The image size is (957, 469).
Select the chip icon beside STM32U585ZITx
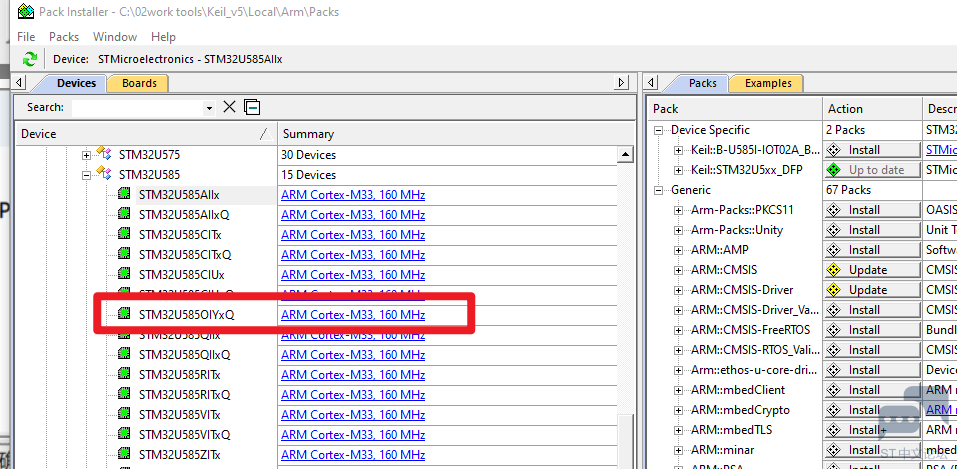click(125, 454)
